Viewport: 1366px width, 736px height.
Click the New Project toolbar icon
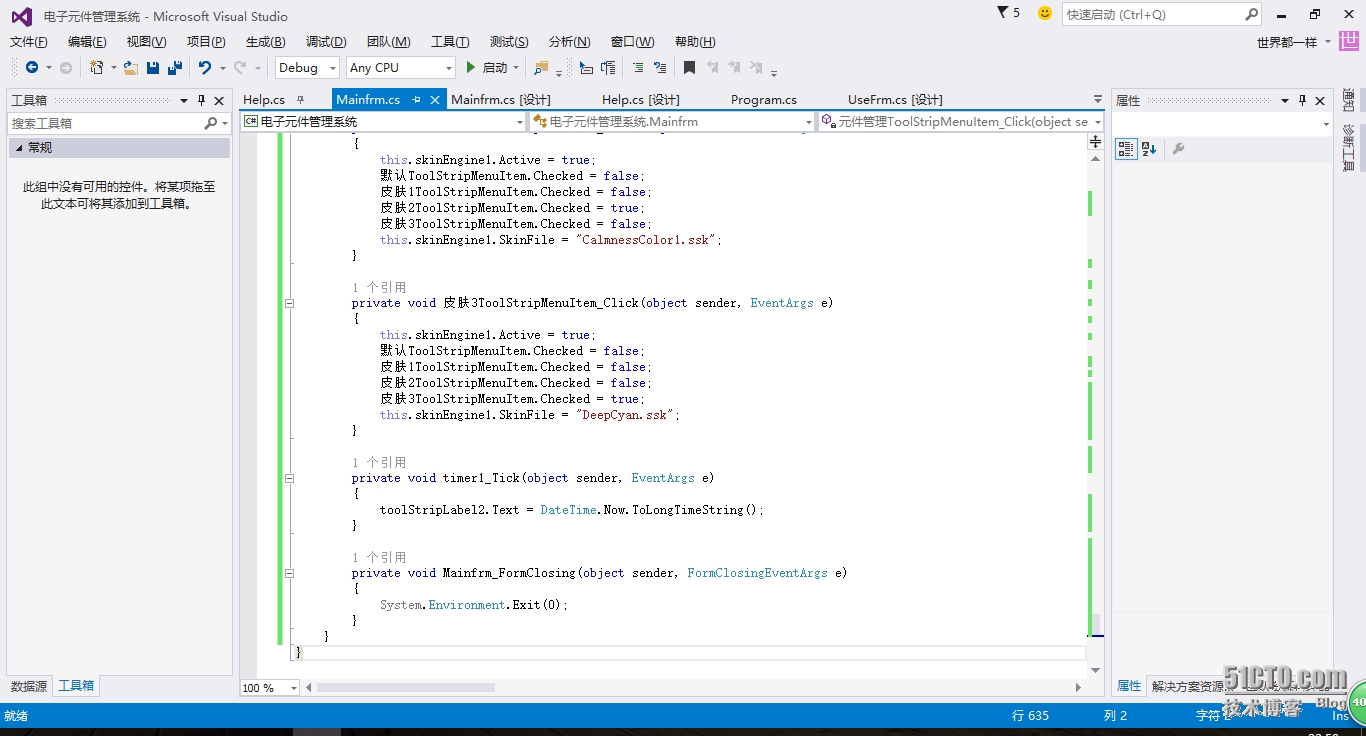point(97,68)
